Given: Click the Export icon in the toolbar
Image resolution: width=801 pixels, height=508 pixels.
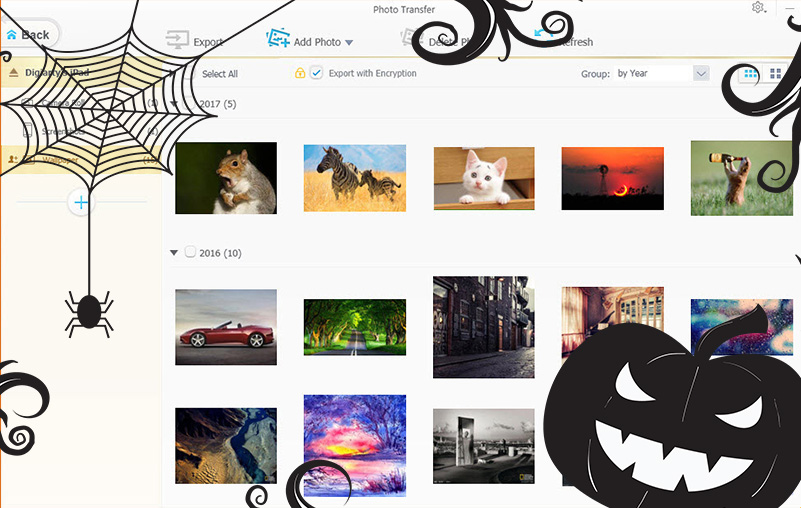Looking at the screenshot, I should point(177,40).
